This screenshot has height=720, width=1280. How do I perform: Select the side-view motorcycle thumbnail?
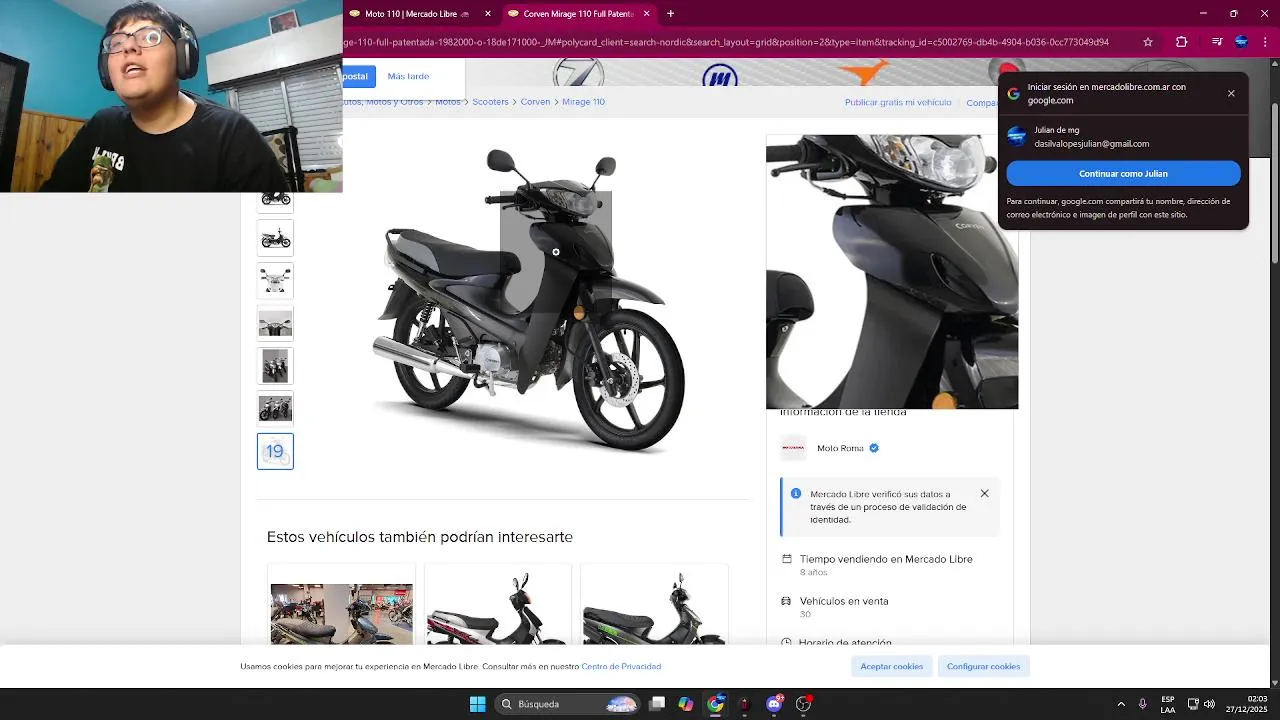tap(275, 238)
